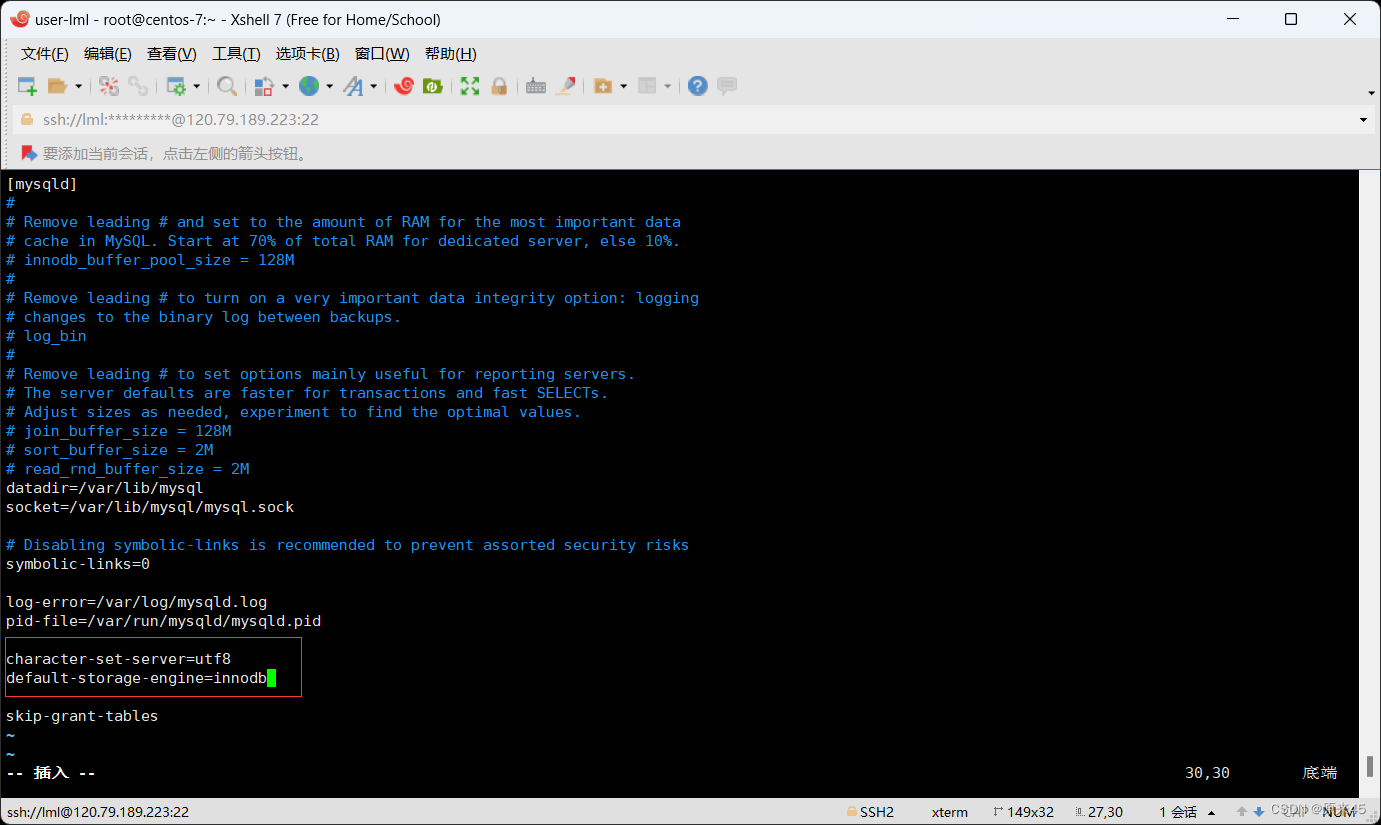The image size is (1381, 825).
Task: Click the '# innodb_buffer_pool_size = 128M' line
Action: 150,260
